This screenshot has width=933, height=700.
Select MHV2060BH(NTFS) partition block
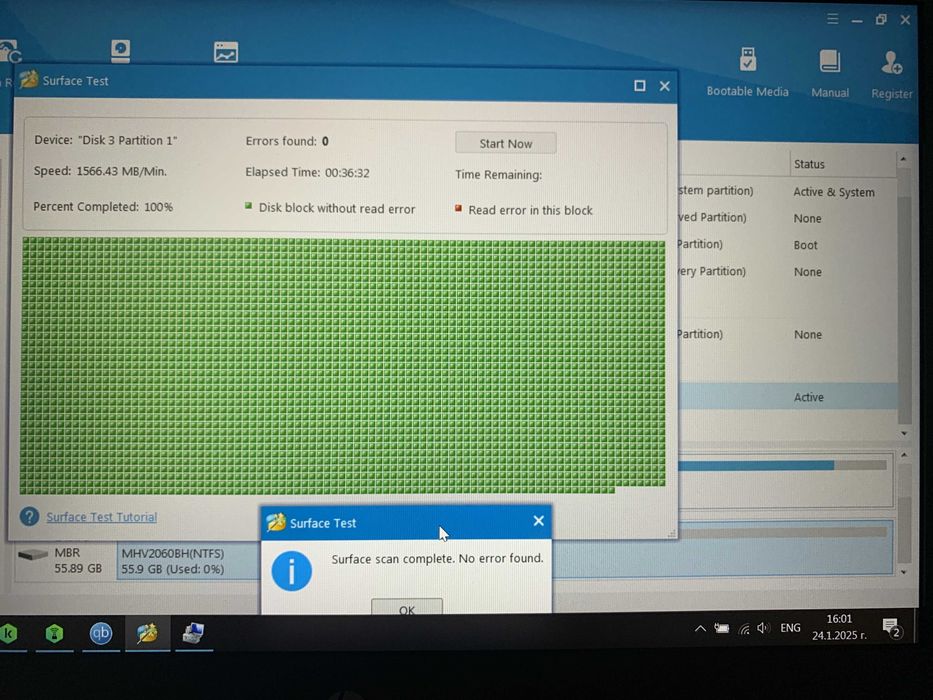click(x=189, y=561)
